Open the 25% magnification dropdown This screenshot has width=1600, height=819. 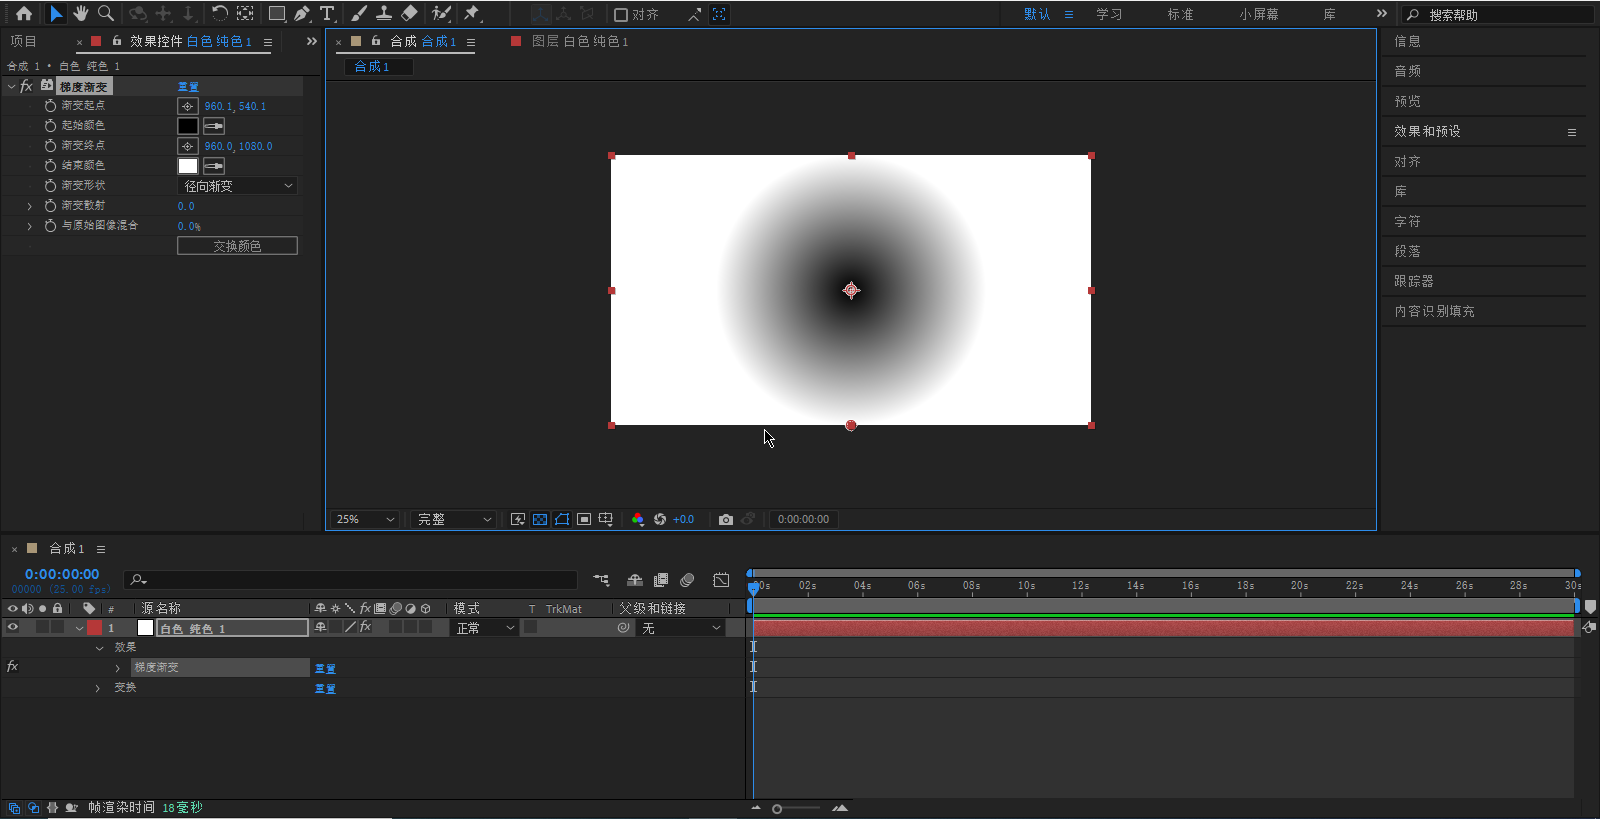(365, 519)
